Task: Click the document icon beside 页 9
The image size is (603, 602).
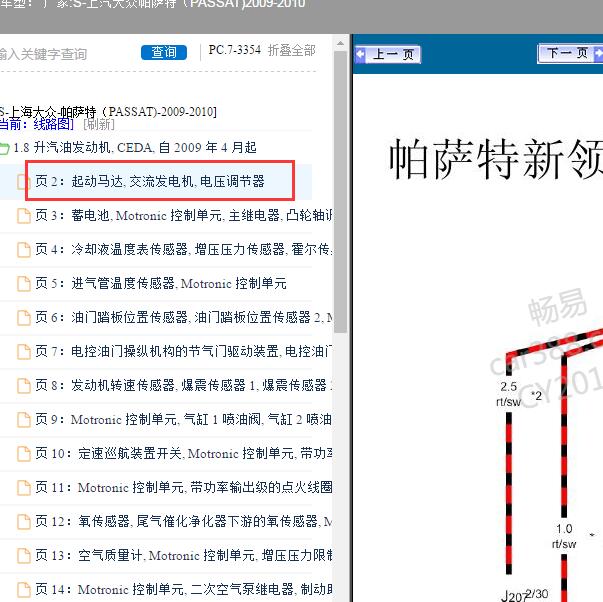Action: (23, 420)
